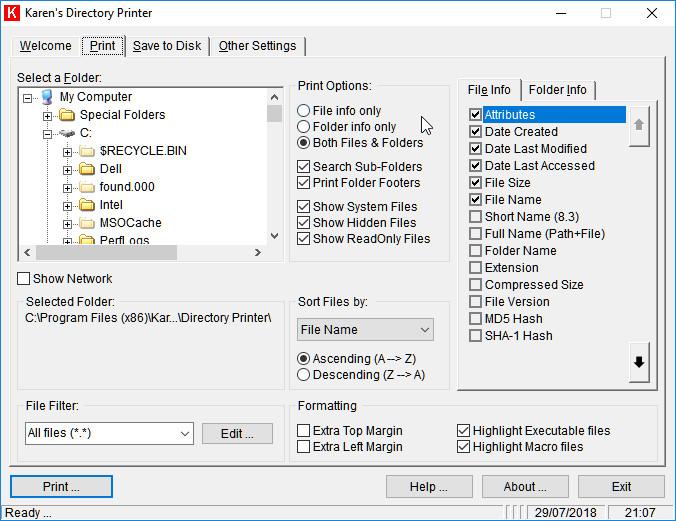Click the My Computer icon in folder tree

[x=47, y=97]
